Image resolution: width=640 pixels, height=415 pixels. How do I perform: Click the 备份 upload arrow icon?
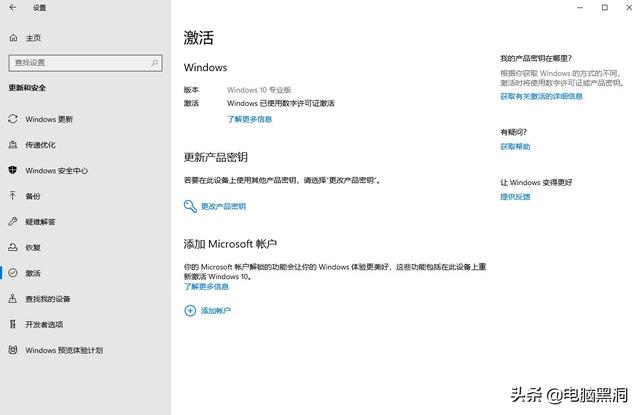tap(13, 196)
